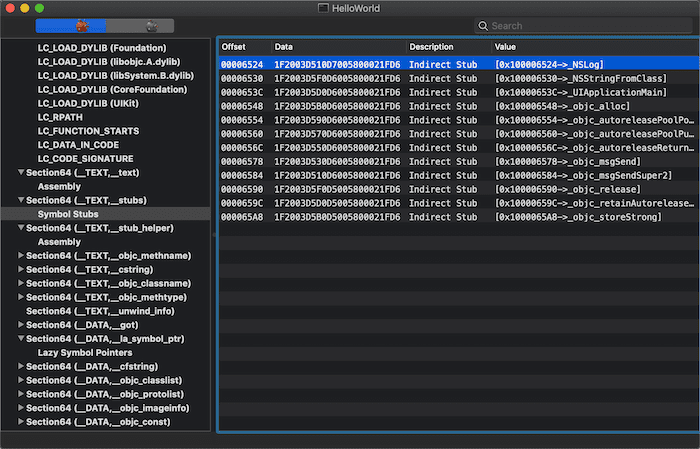Select the row with offset 00006524

pos(459,64)
